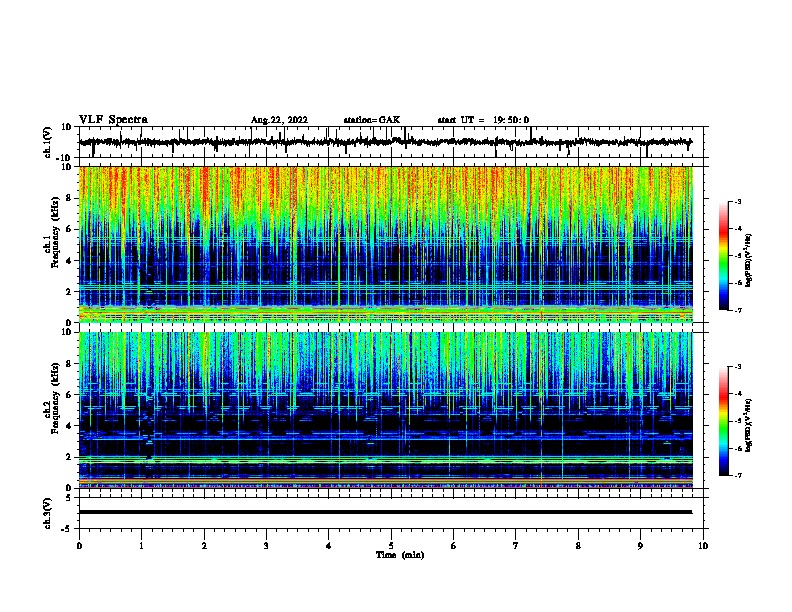This screenshot has width=792, height=612.
Task: Click the "ch.3(V)" axis label
Action: tap(48, 514)
